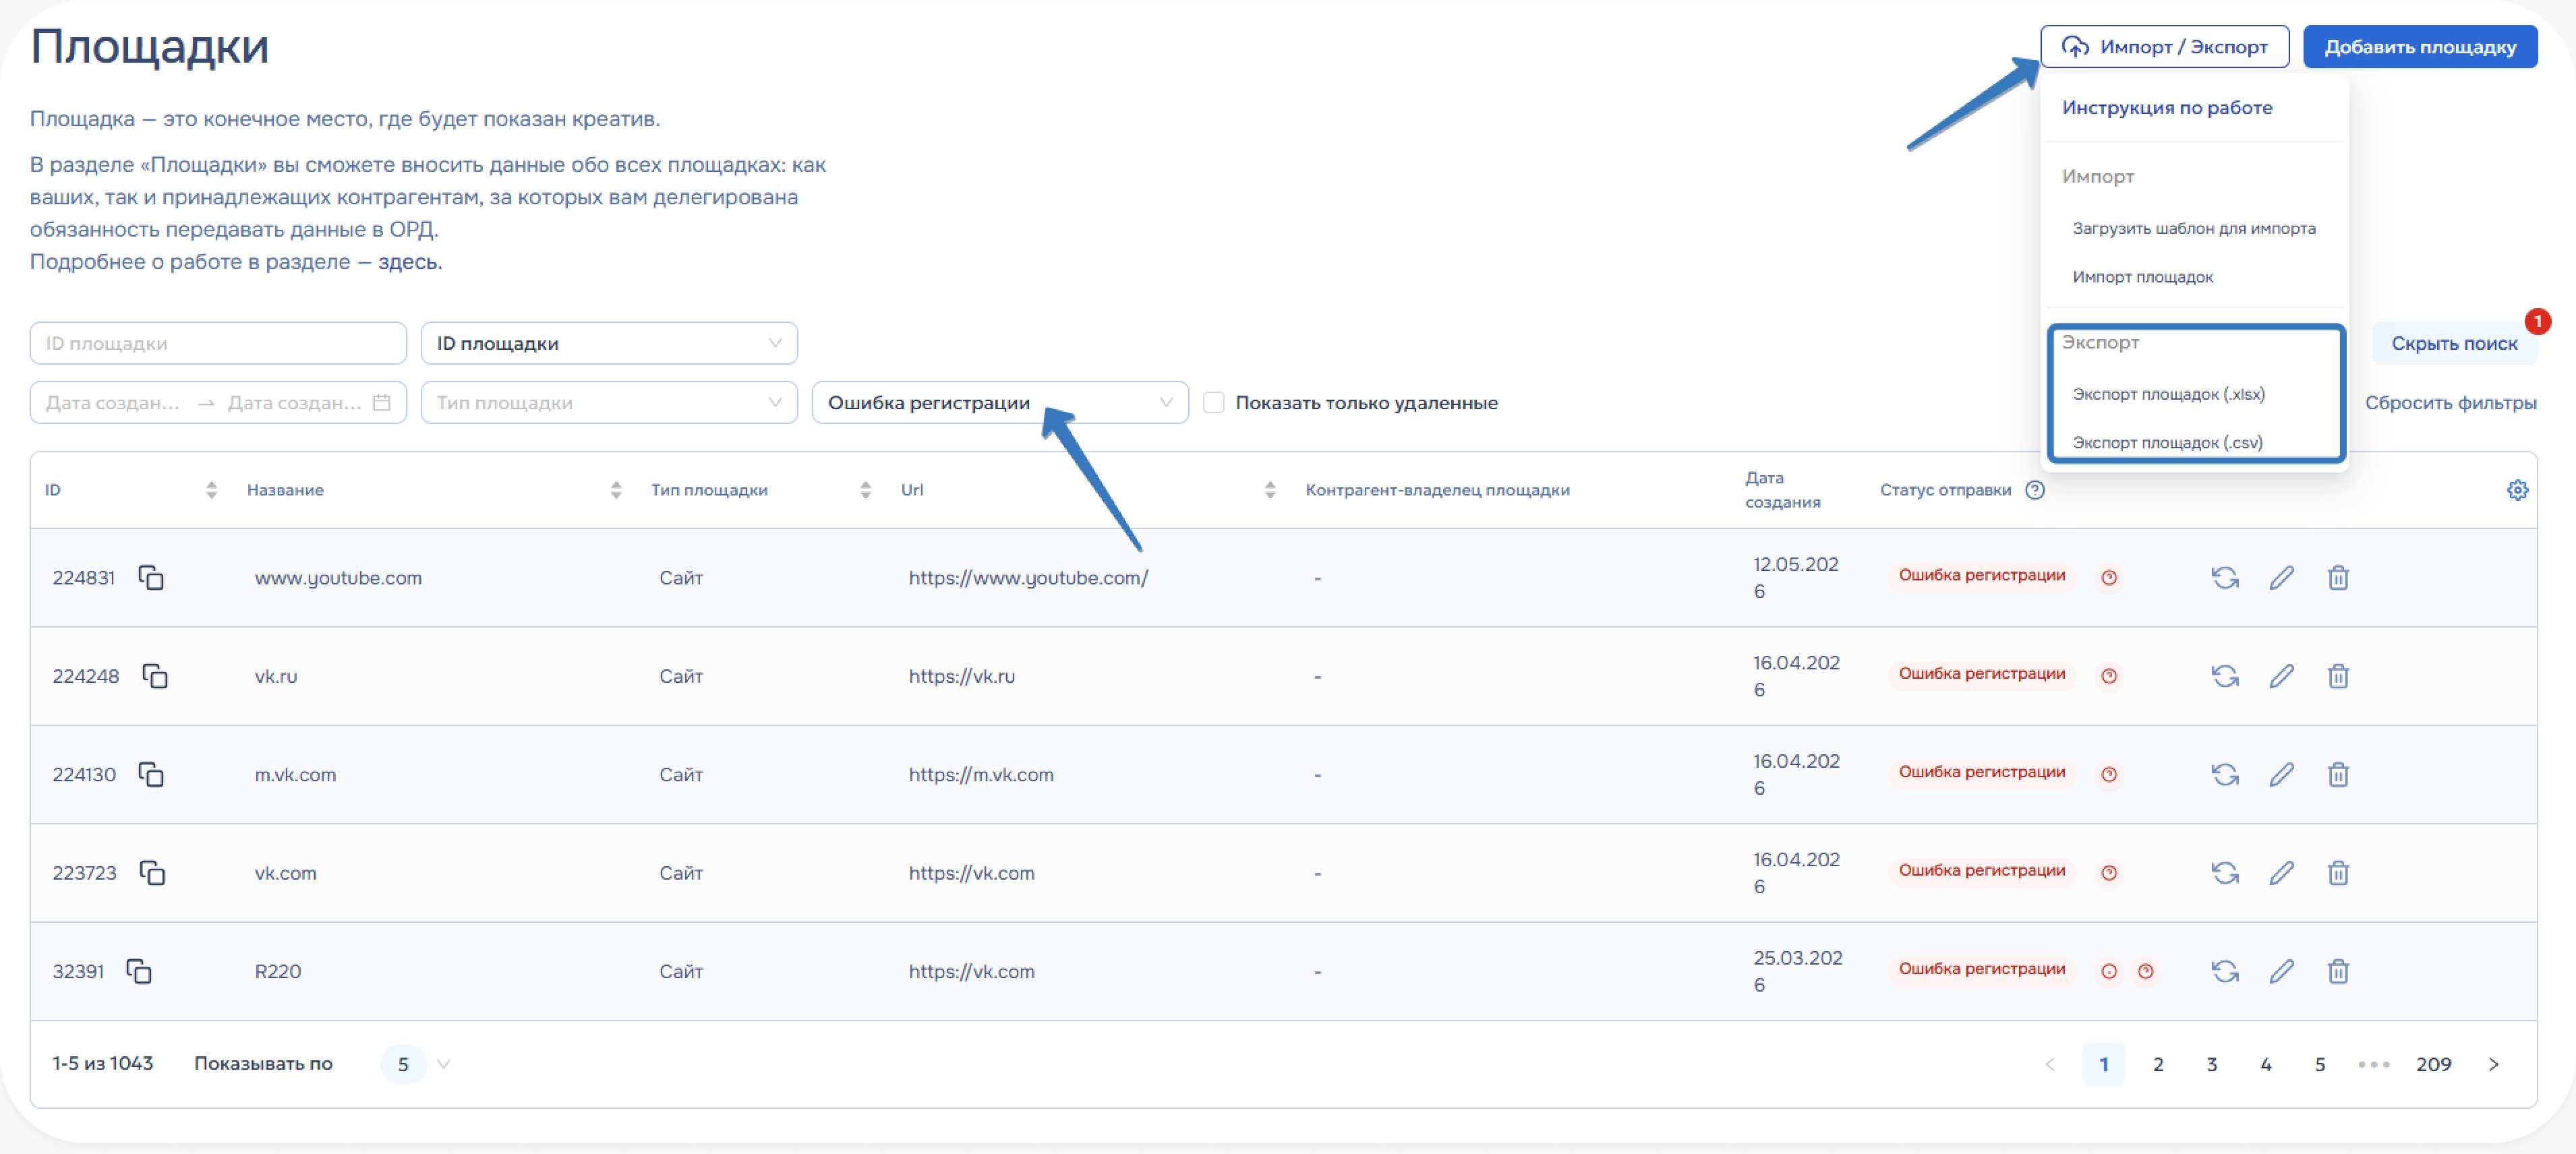Follow the здесь help link

[x=409, y=262]
